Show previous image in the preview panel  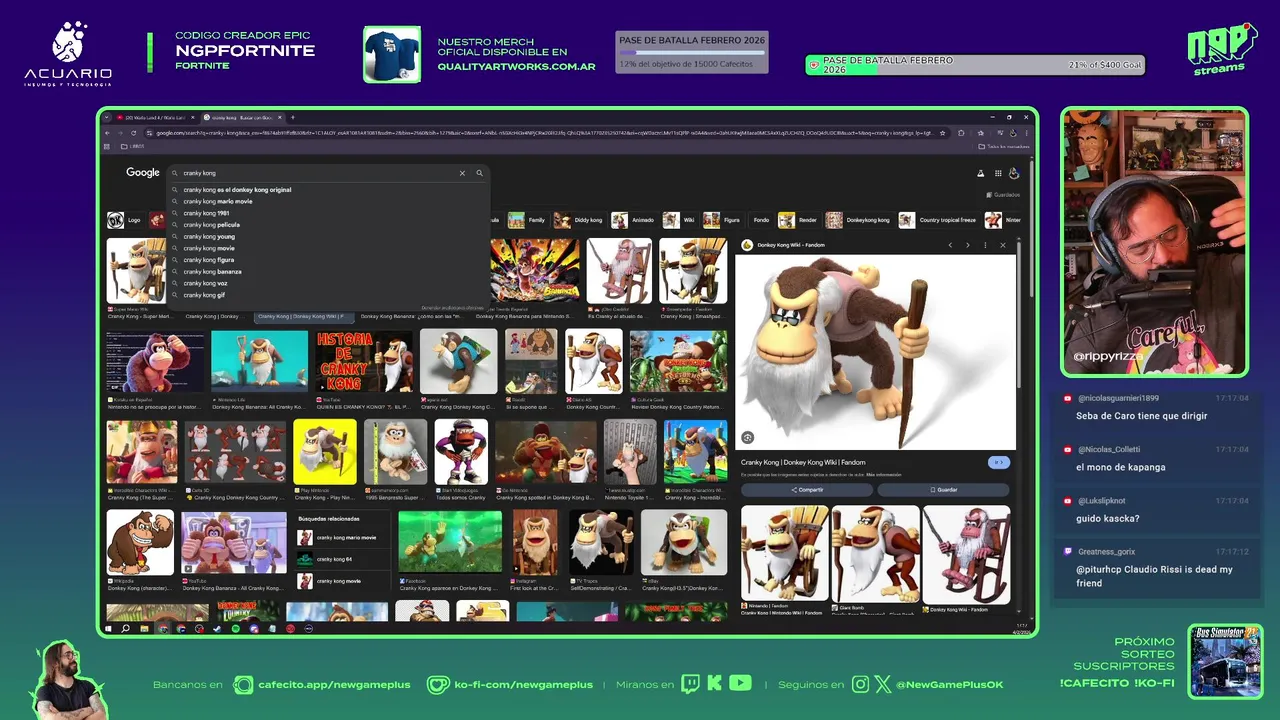point(950,245)
